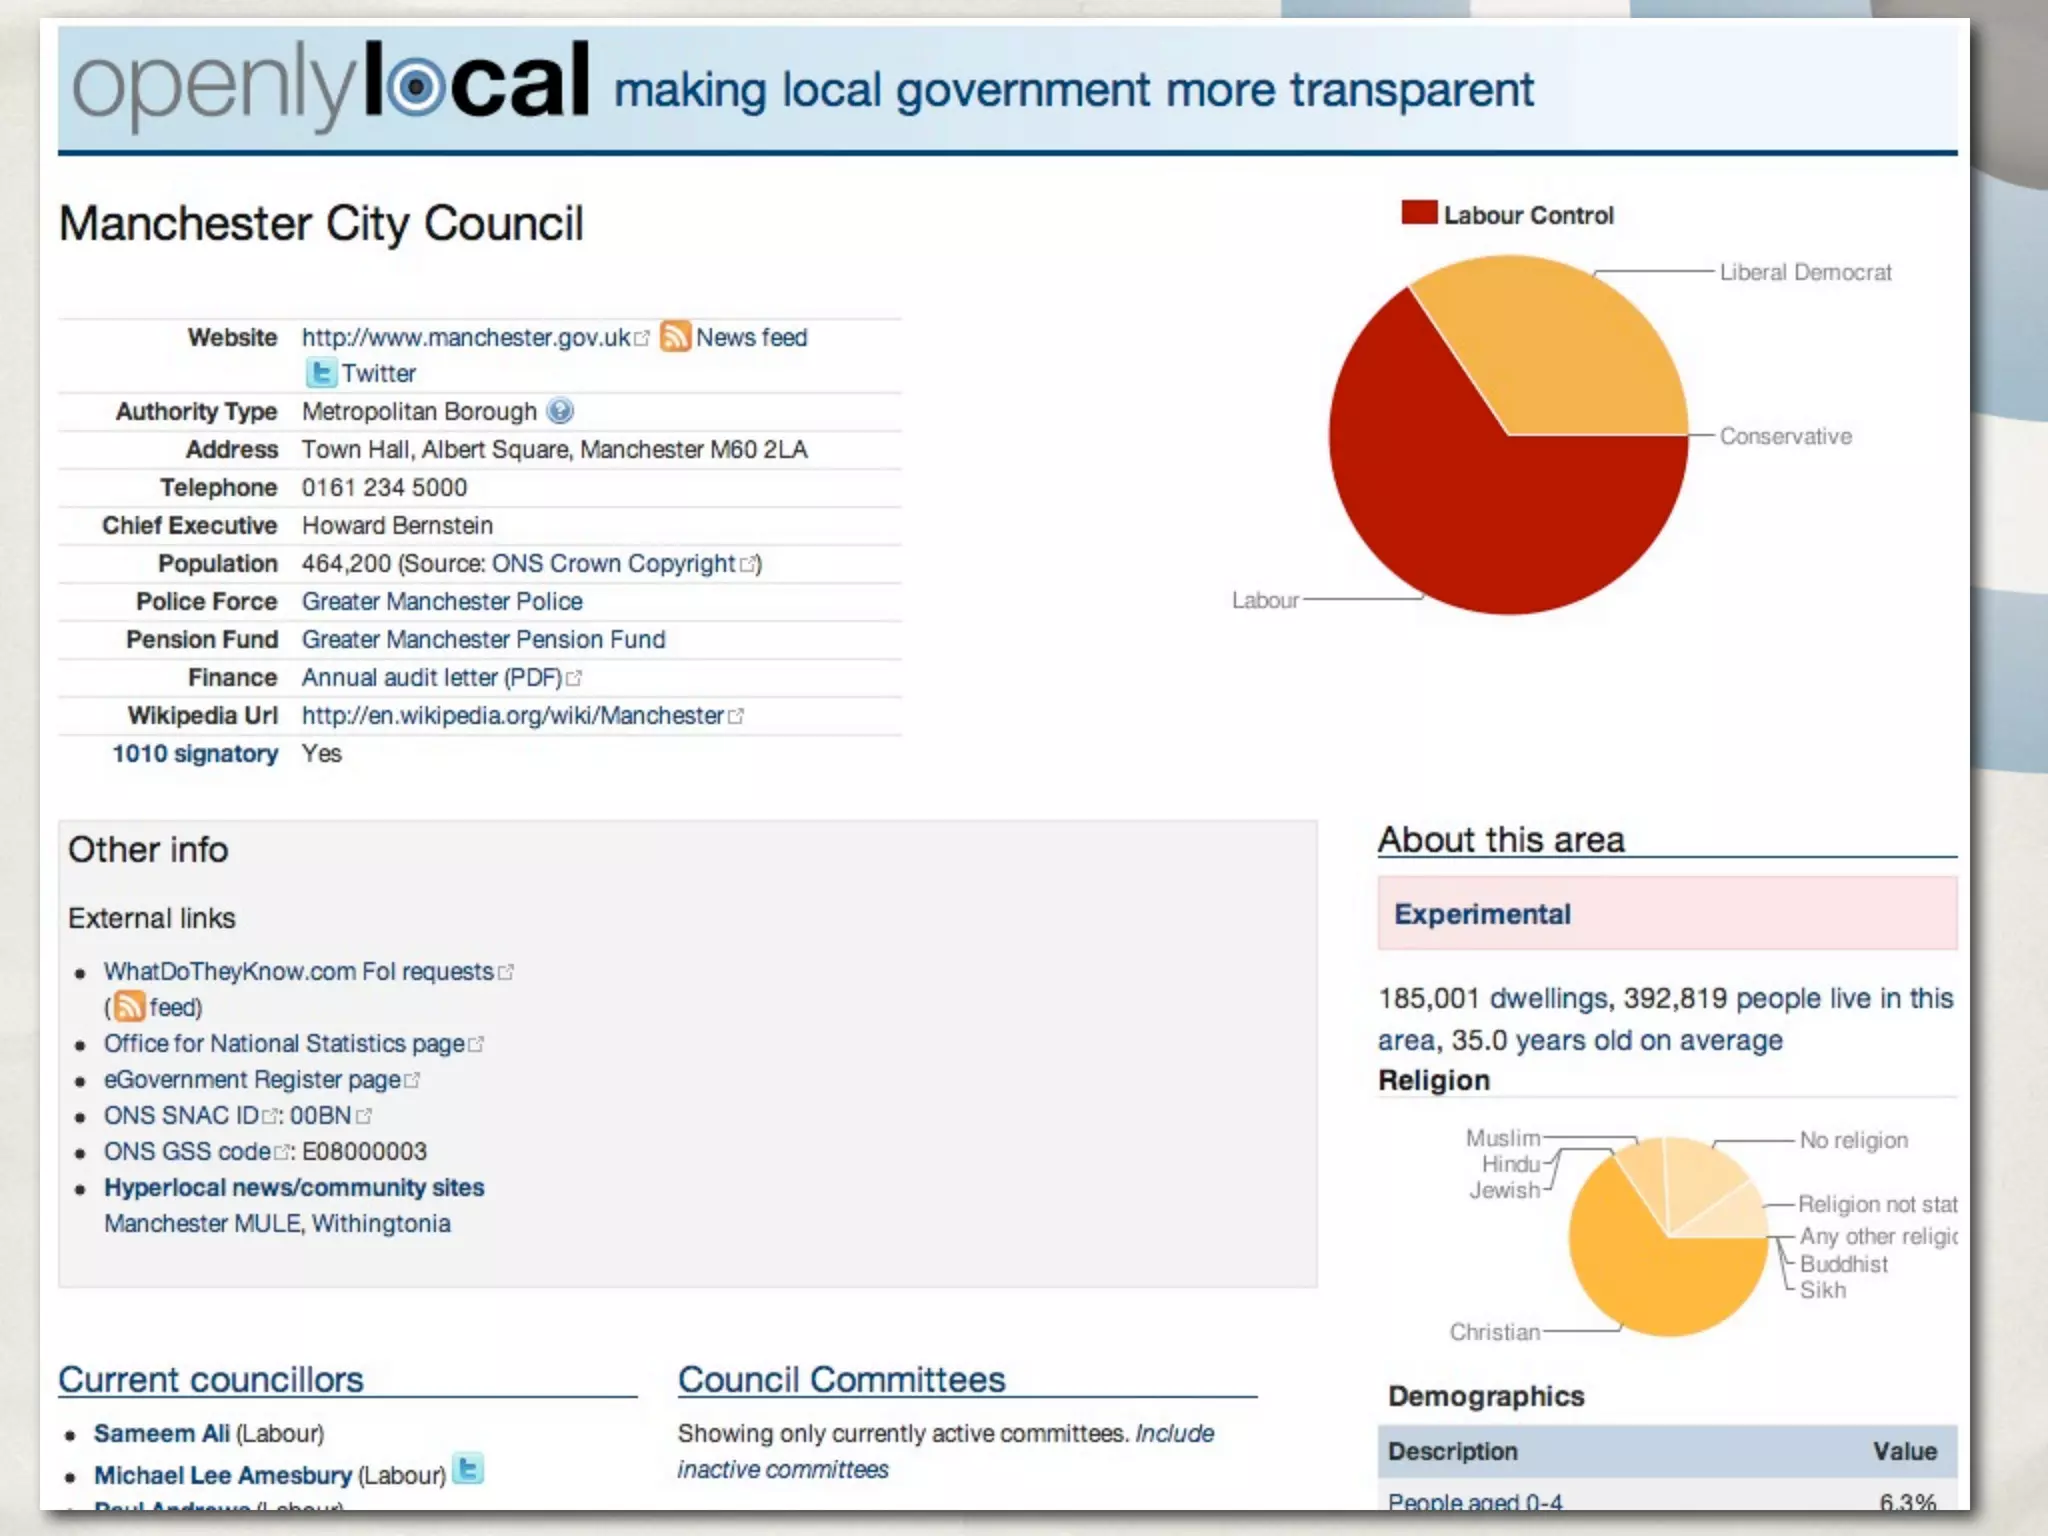This screenshot has height=1536, width=2048.
Task: Open councillor Sameem Ali's page
Action: coord(162,1434)
